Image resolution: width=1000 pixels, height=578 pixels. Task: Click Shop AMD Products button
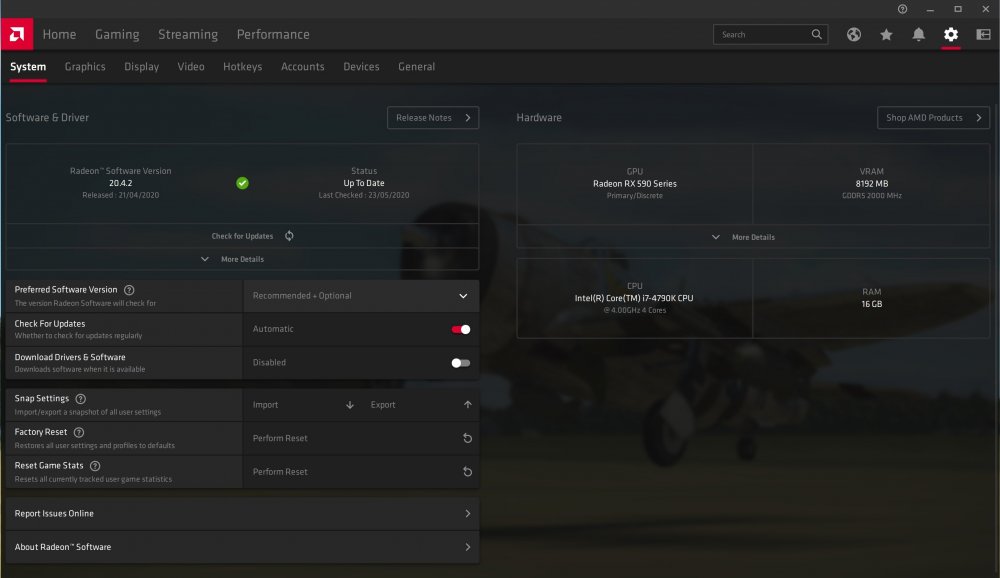(933, 117)
